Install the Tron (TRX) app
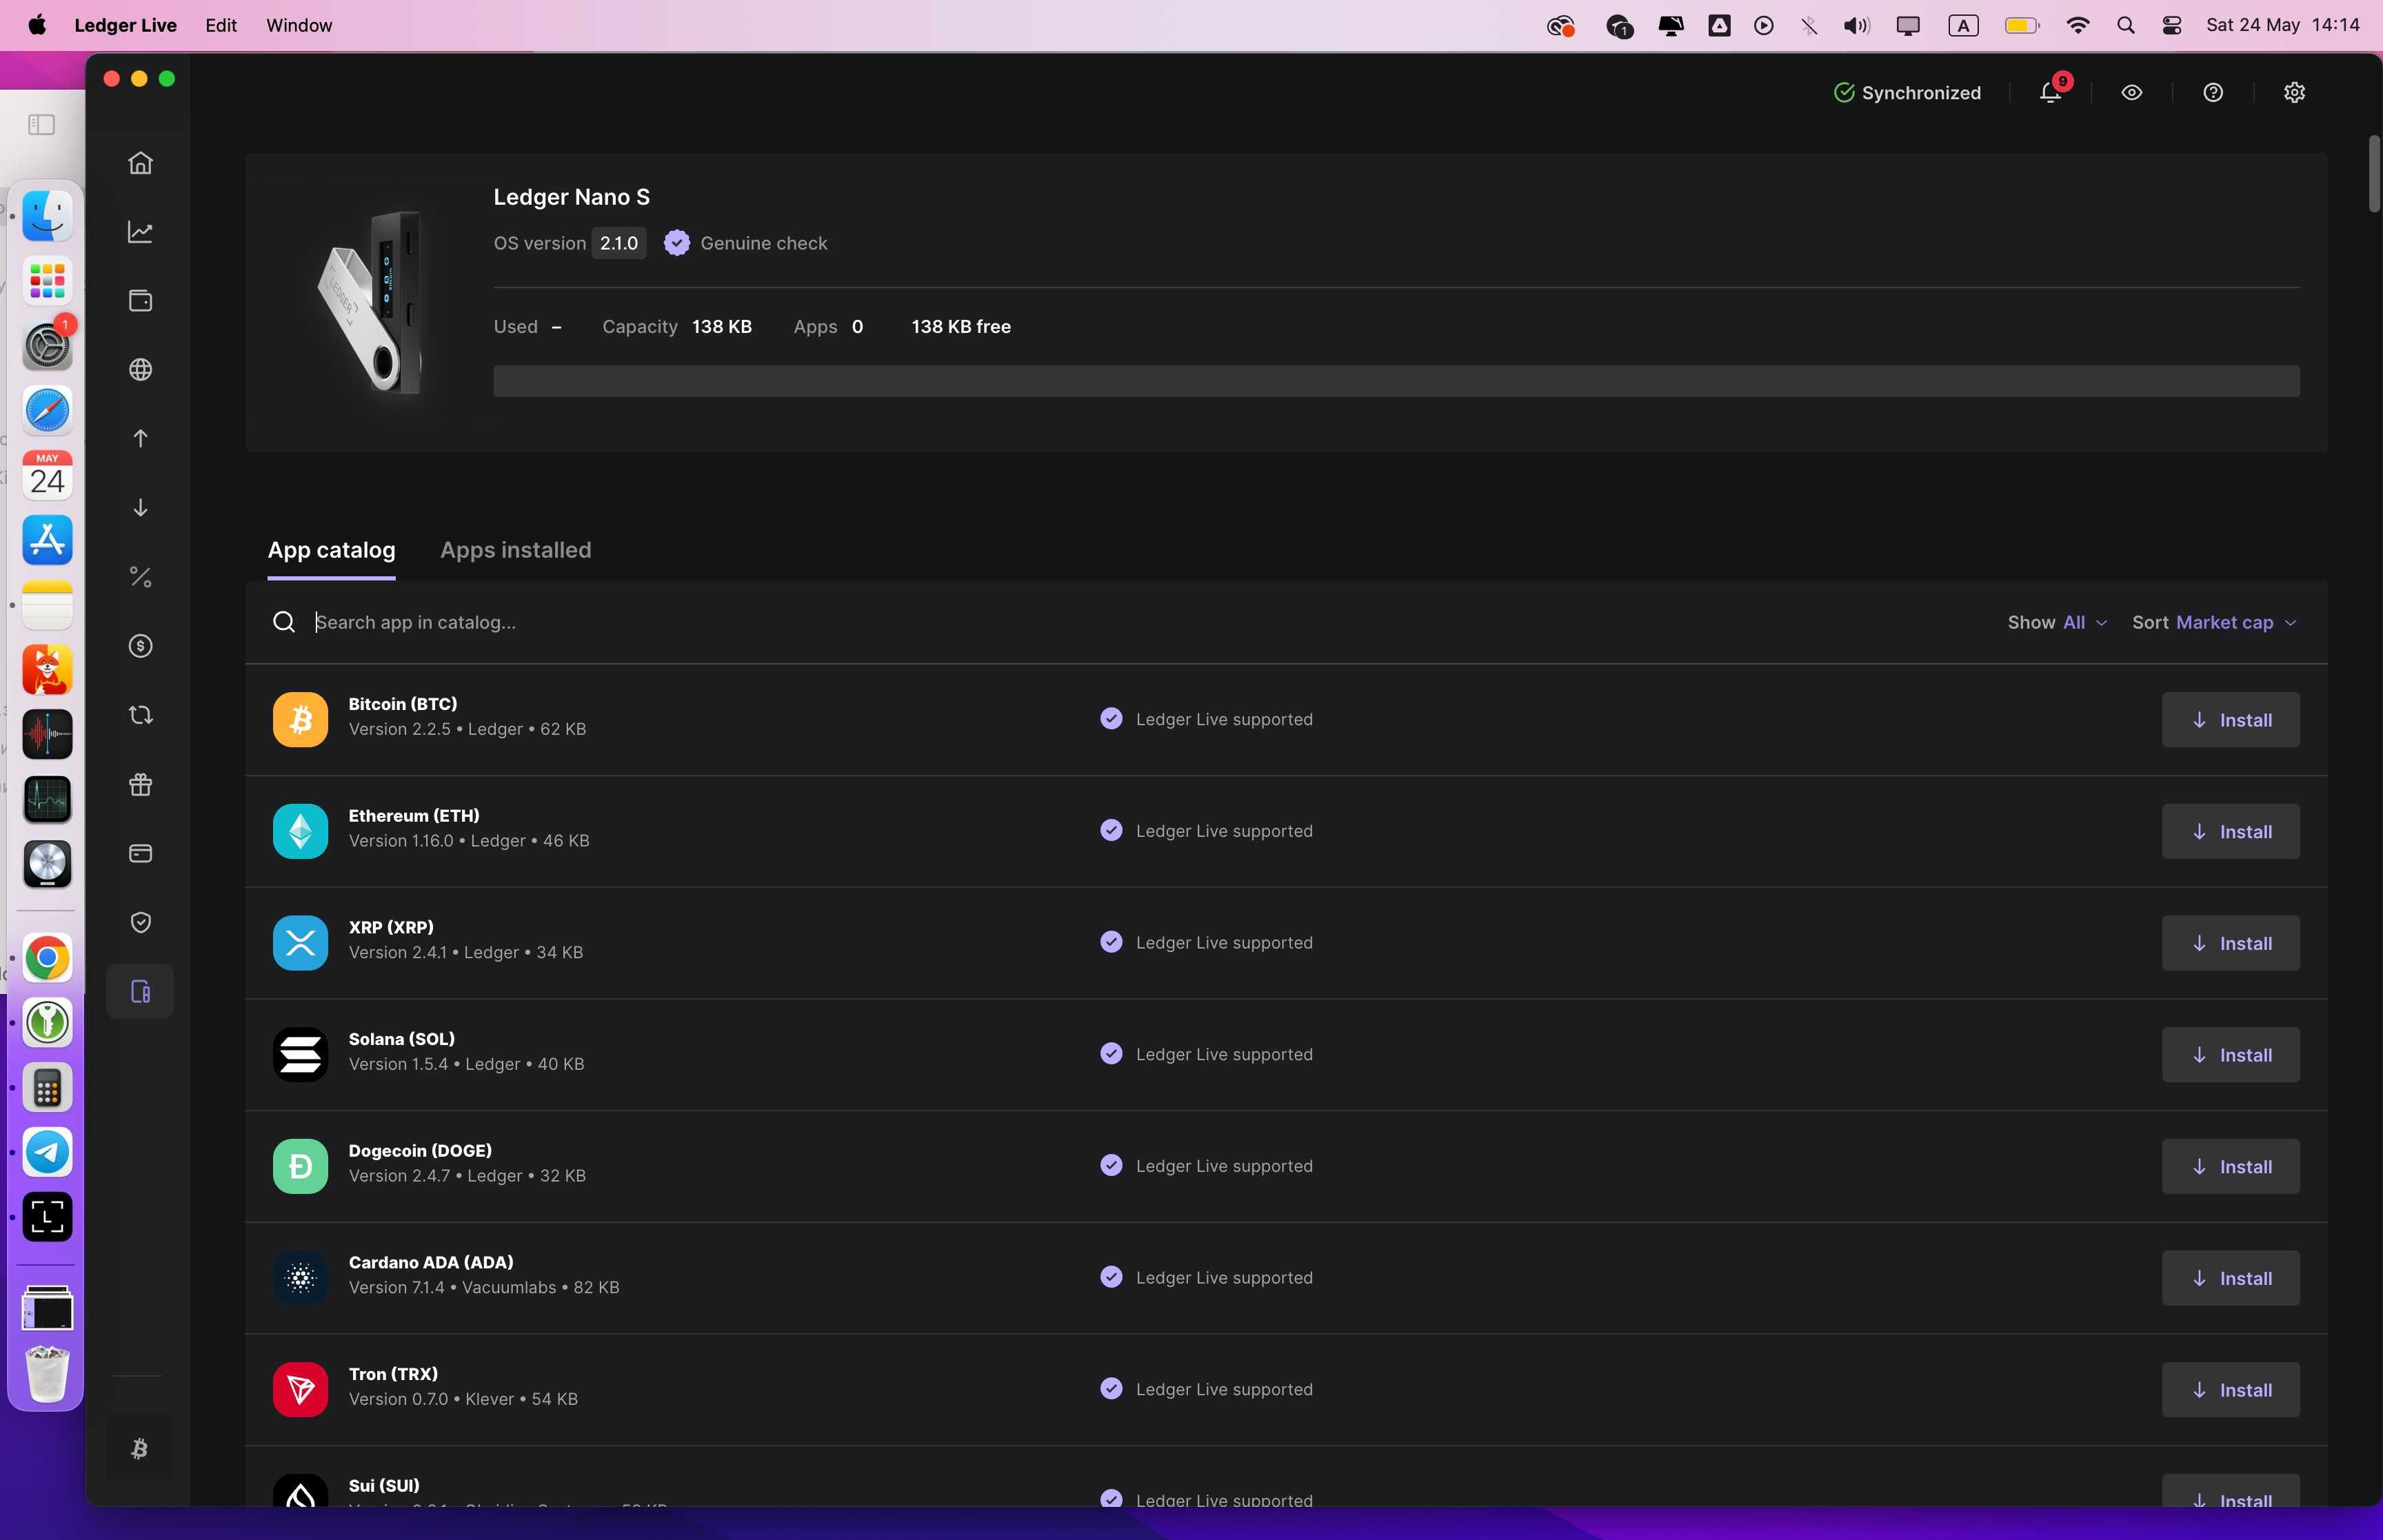Image resolution: width=2383 pixels, height=1540 pixels. 2230,1390
